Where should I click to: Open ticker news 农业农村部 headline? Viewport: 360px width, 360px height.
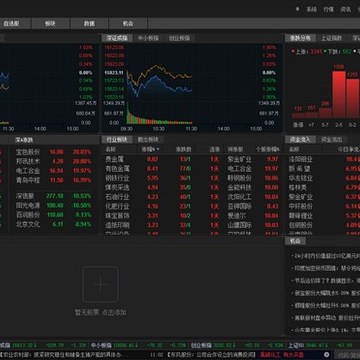(64, 354)
